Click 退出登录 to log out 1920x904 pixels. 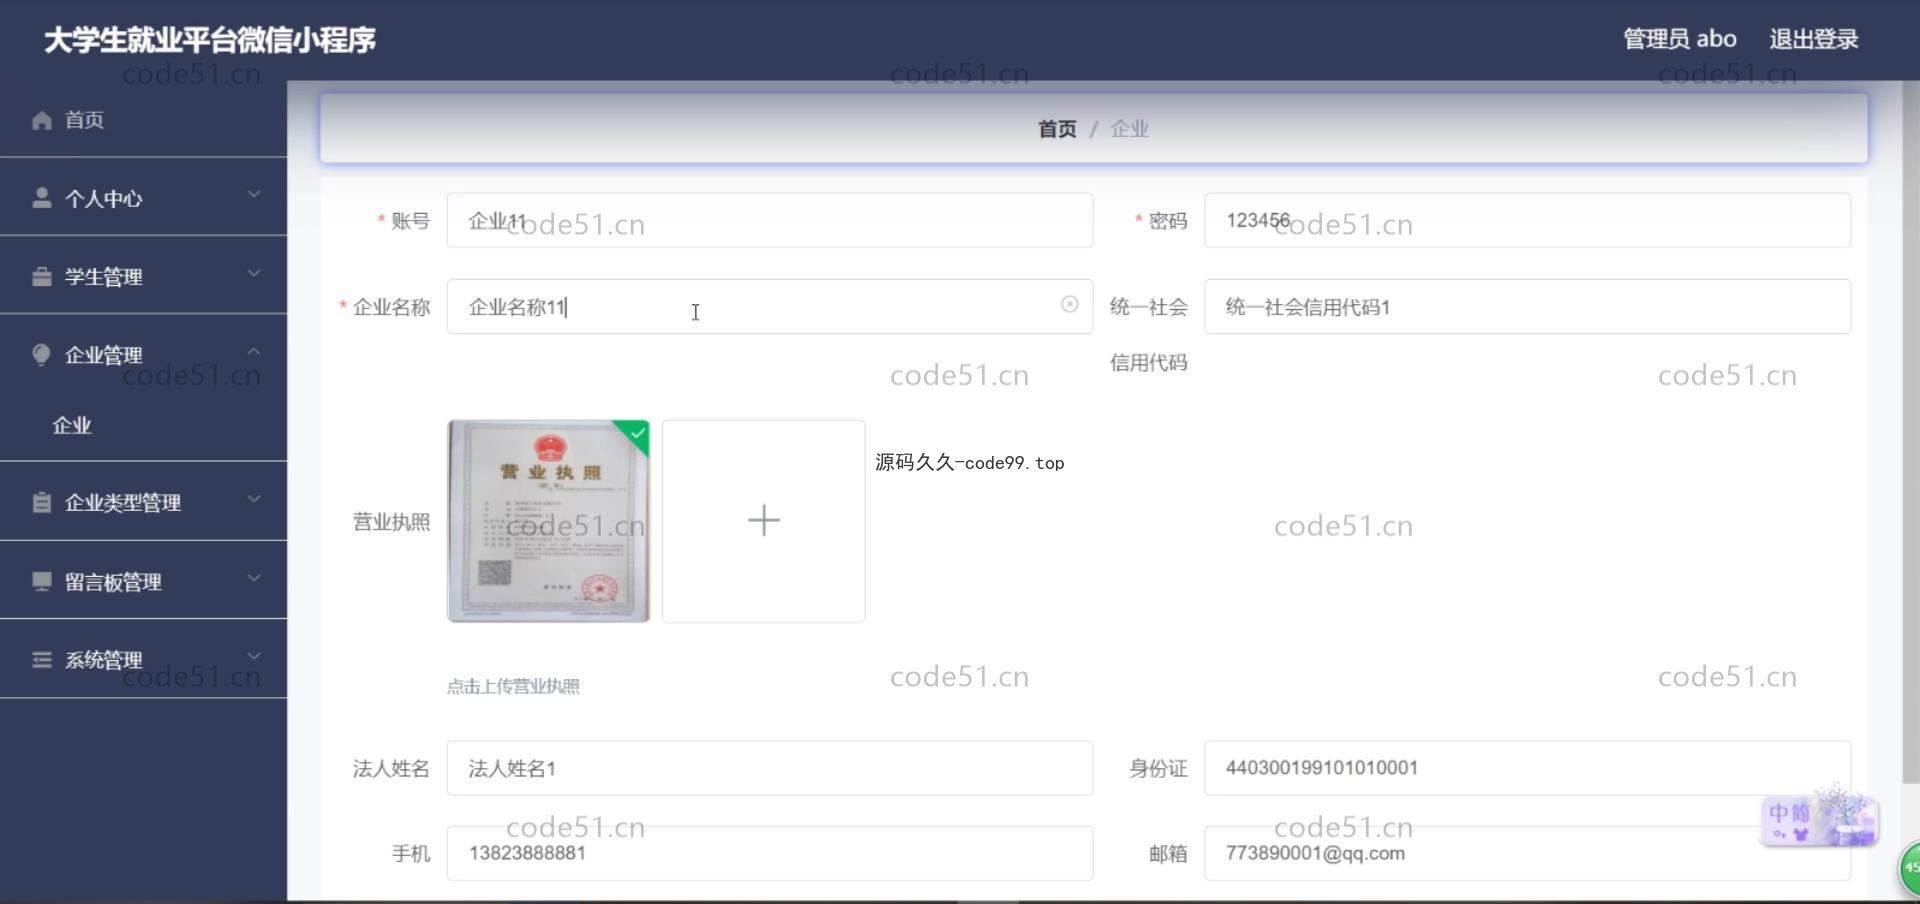[1813, 39]
